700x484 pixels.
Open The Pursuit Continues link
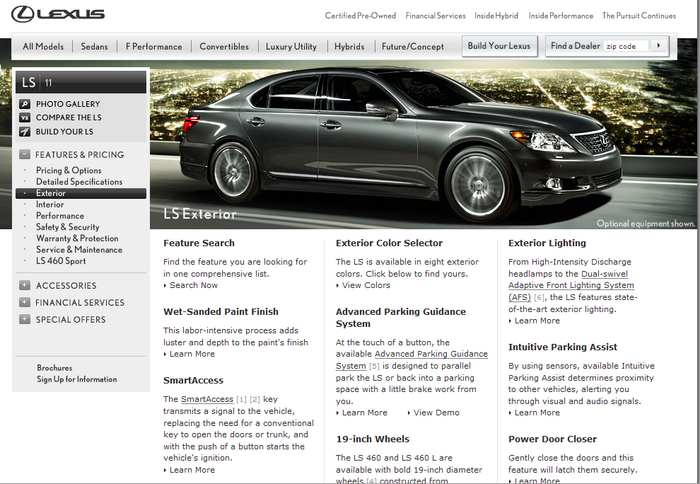pos(639,16)
